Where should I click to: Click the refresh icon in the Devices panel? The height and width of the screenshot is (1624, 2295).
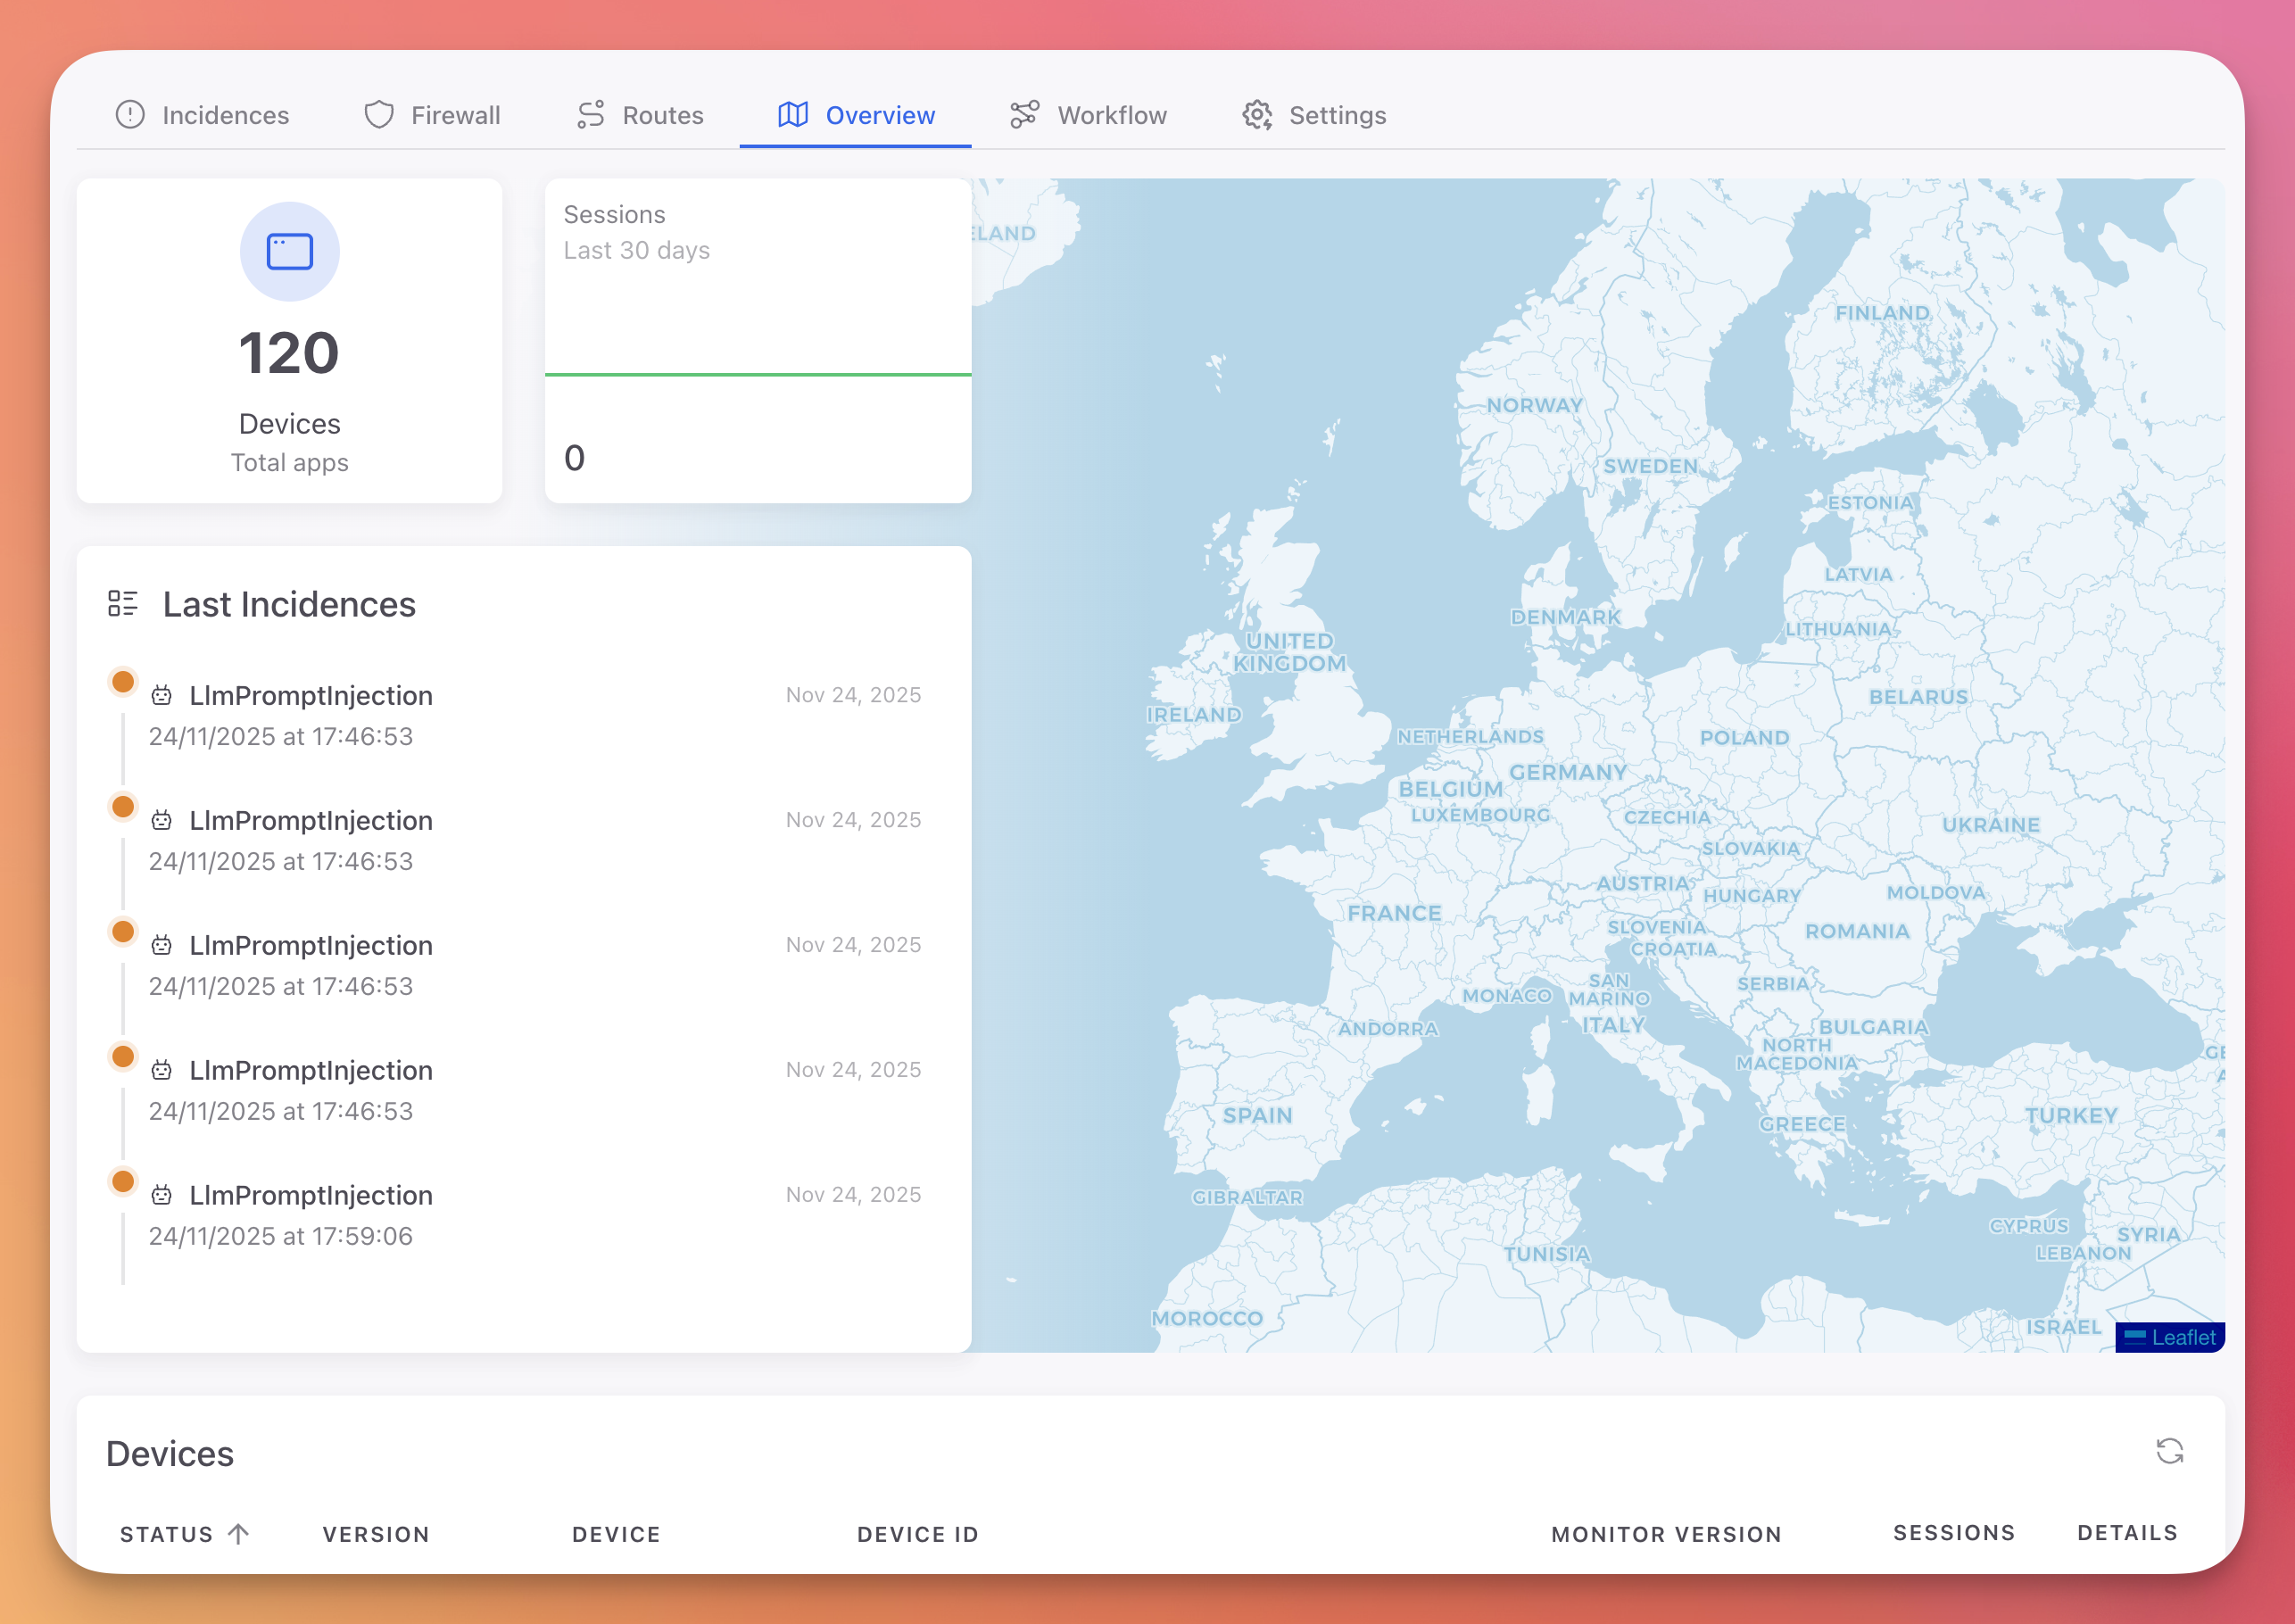click(2170, 1451)
